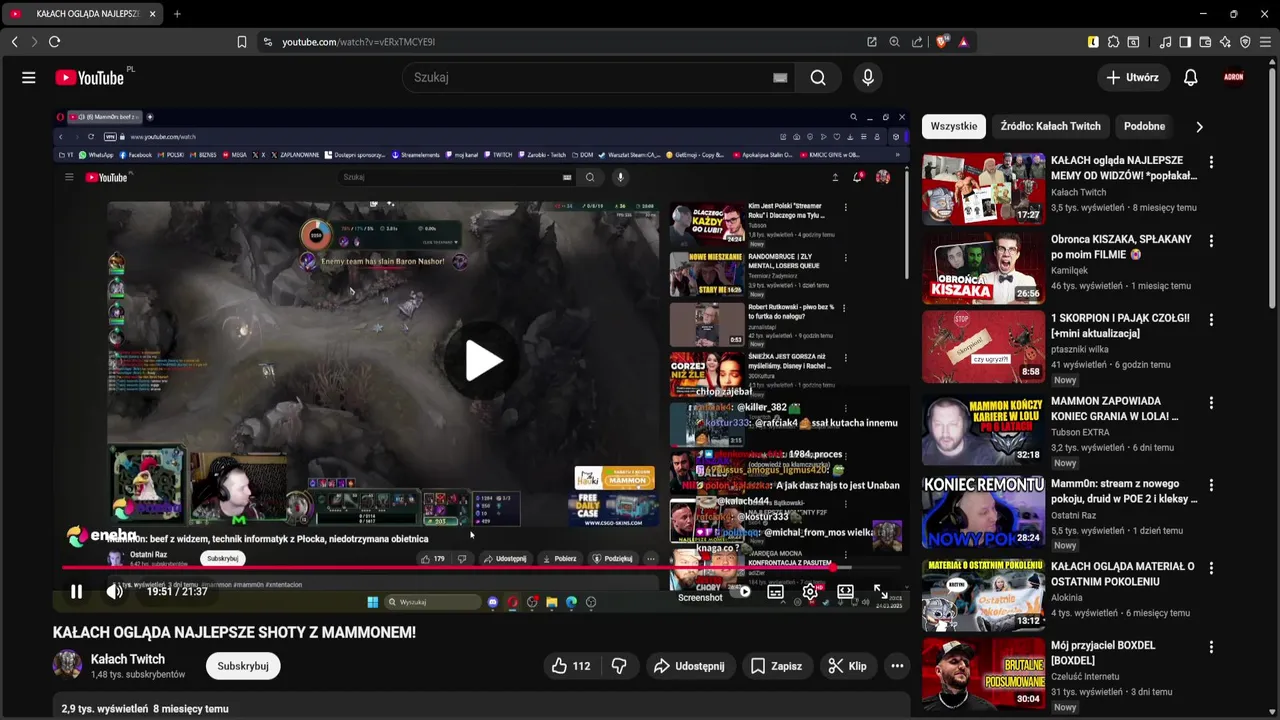Start voice search with the microphone
Screen dimensions: 1280x720
(x=868, y=77)
